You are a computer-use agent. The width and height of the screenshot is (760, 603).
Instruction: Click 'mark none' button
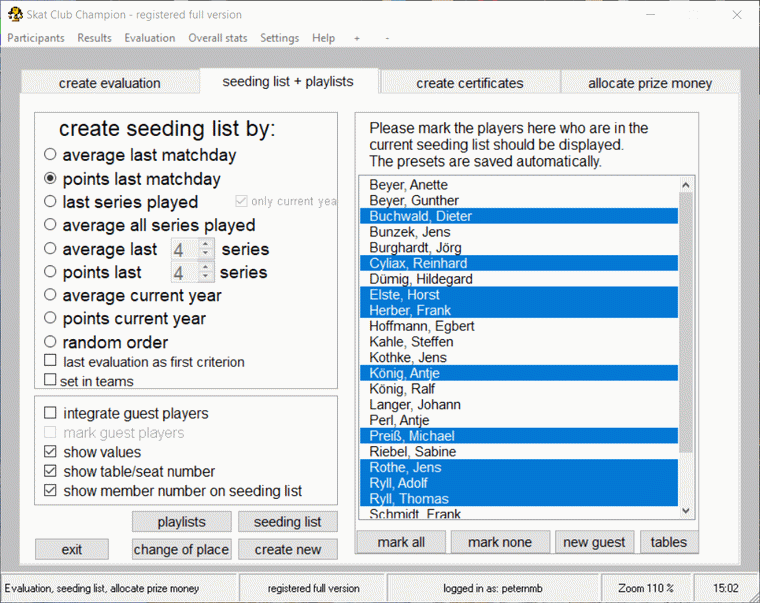point(500,542)
